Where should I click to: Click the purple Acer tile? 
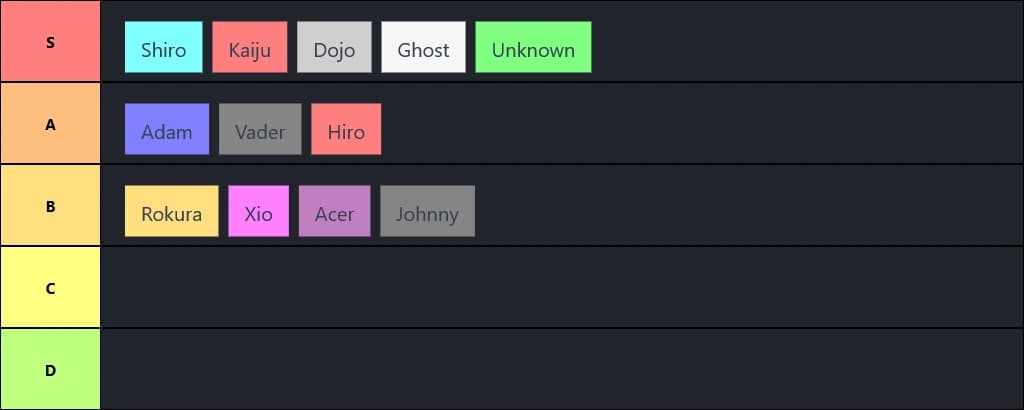tap(334, 212)
